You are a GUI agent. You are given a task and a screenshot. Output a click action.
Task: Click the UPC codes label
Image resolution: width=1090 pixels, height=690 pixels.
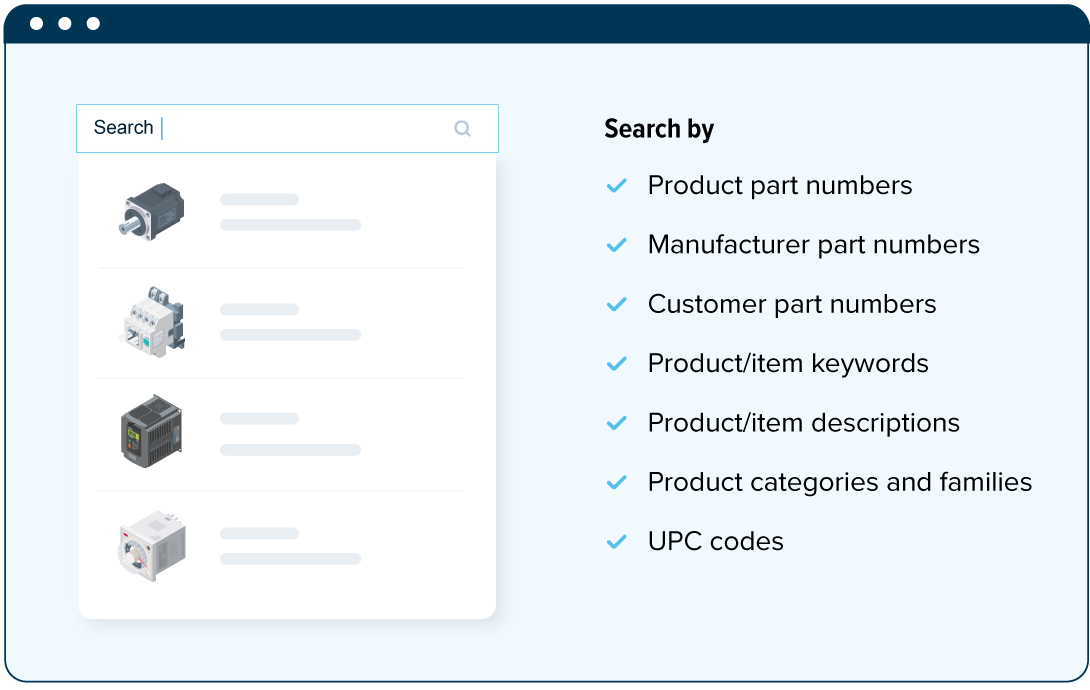coord(715,542)
